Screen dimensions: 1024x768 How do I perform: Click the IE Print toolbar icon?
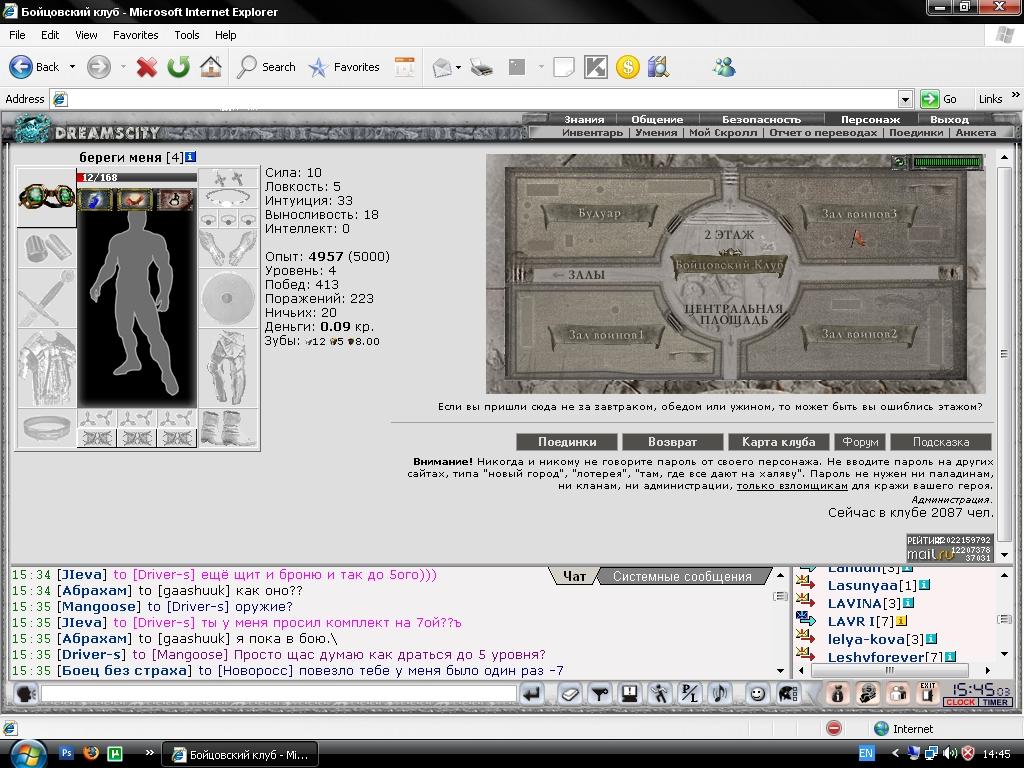(481, 67)
